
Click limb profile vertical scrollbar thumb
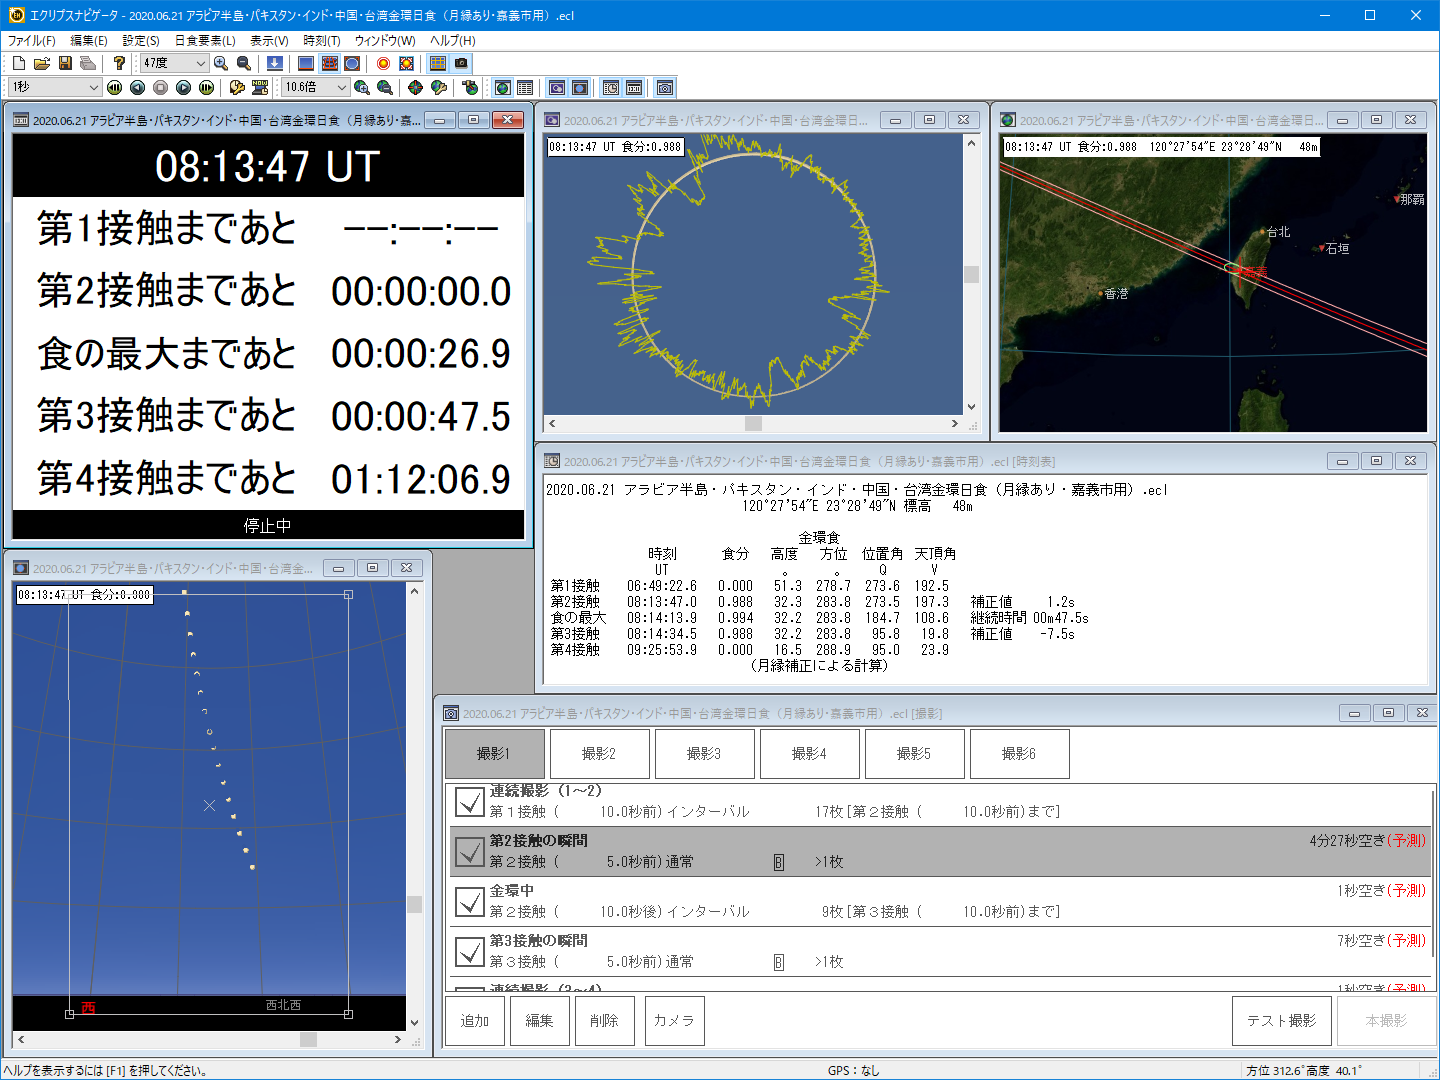pos(971,274)
